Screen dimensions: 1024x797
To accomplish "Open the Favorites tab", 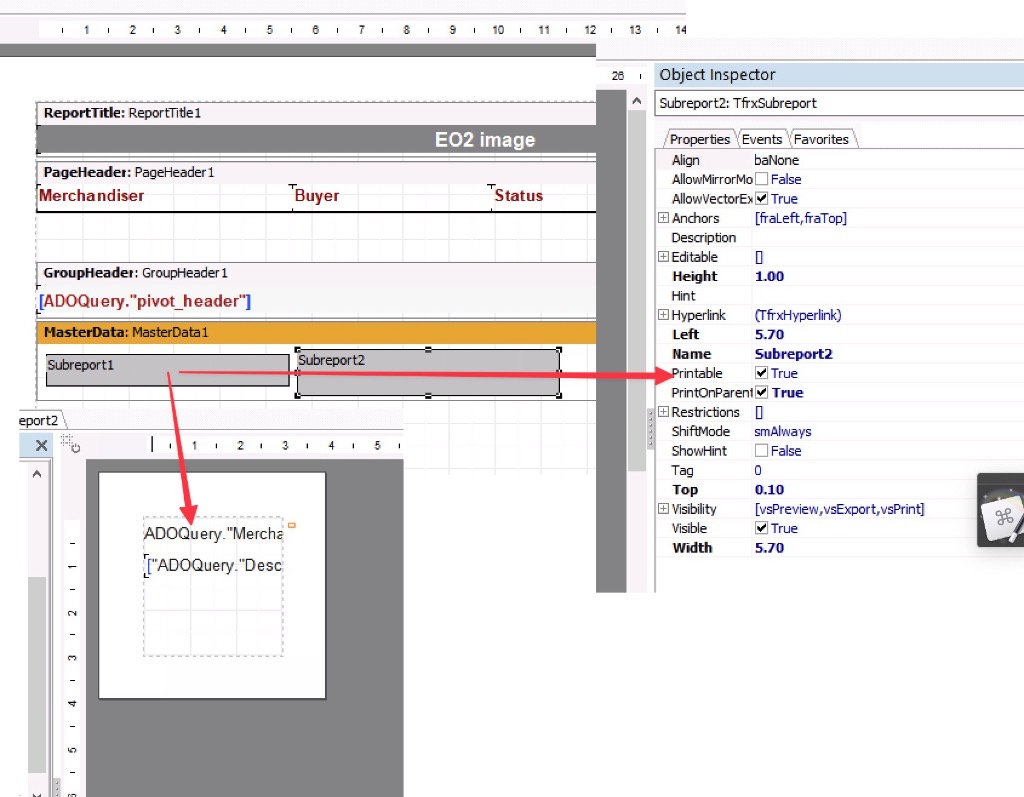I will (x=821, y=139).
